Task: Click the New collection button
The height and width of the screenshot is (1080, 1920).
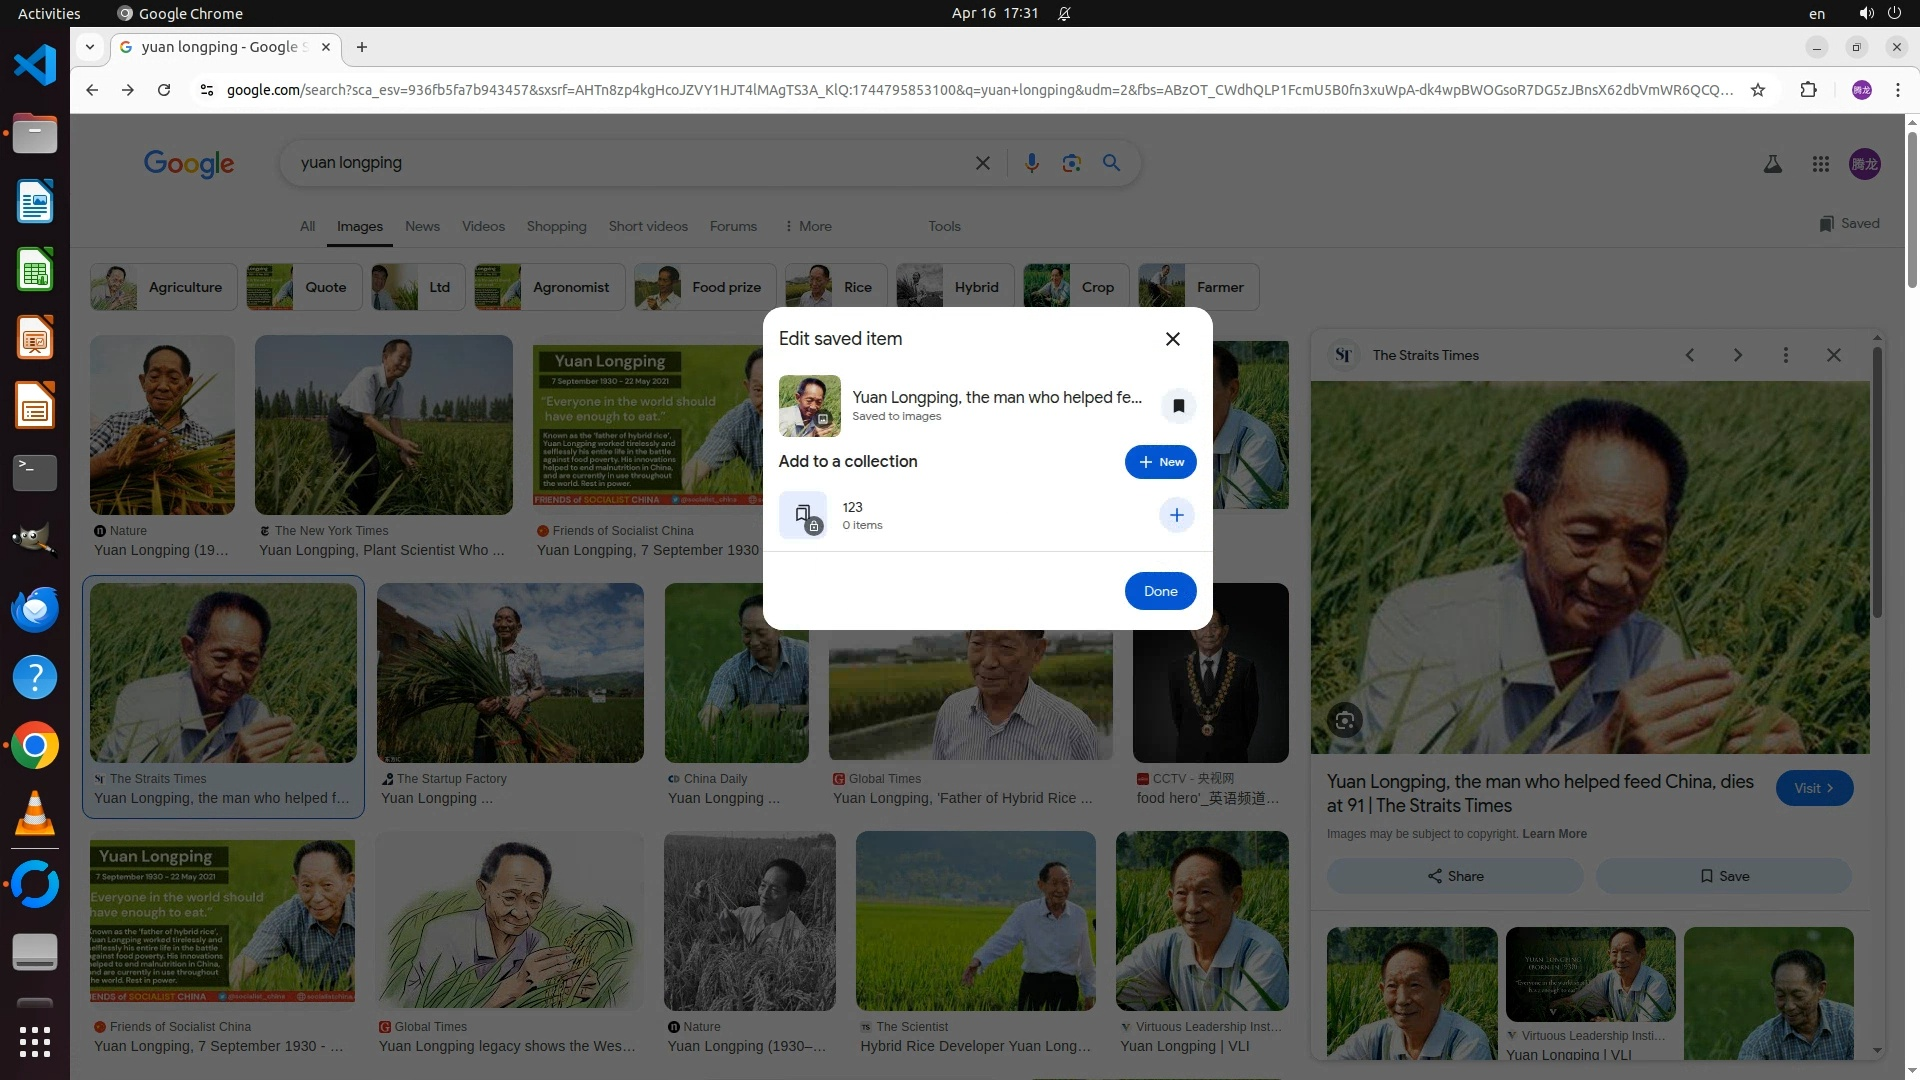Action: tap(1160, 462)
